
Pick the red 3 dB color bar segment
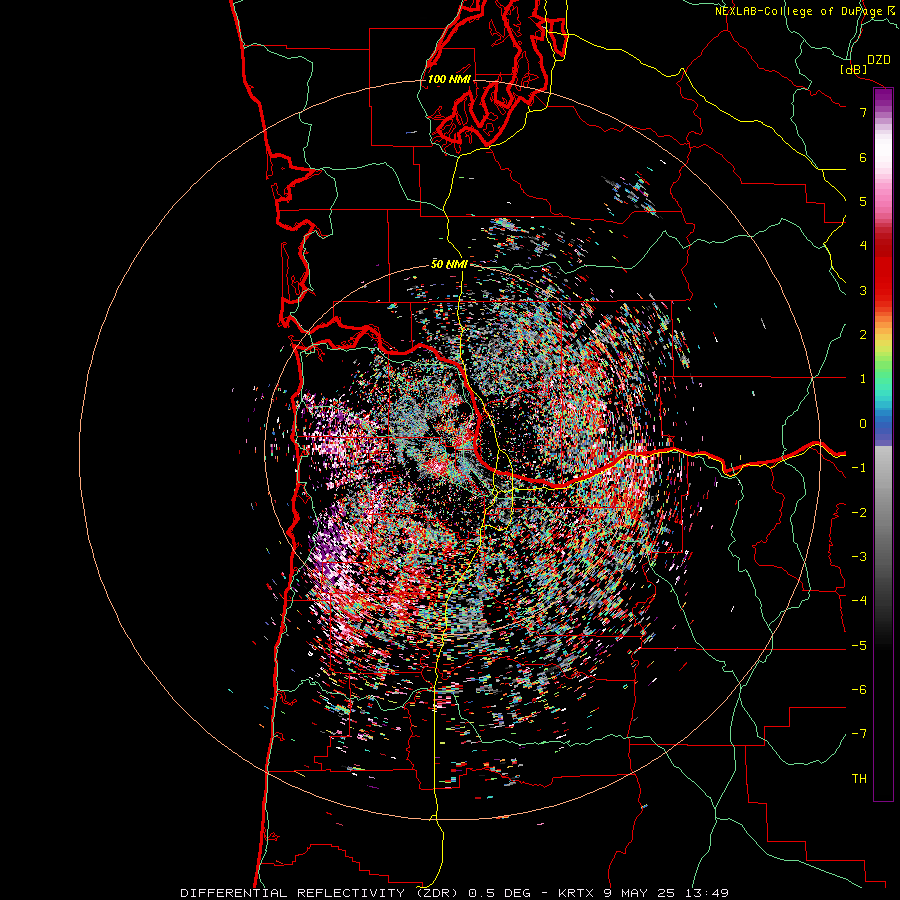coord(883,290)
